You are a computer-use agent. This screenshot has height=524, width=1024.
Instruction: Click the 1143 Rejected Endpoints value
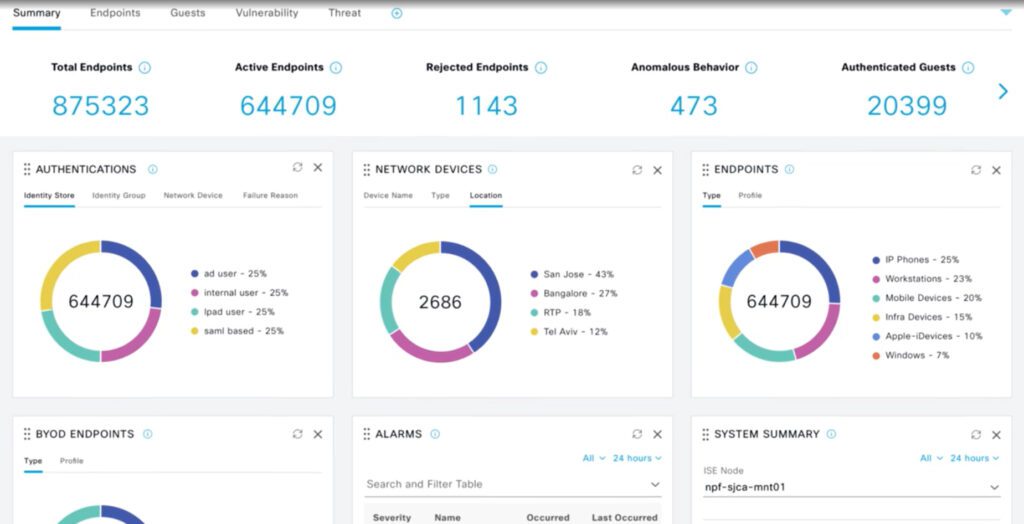point(487,106)
